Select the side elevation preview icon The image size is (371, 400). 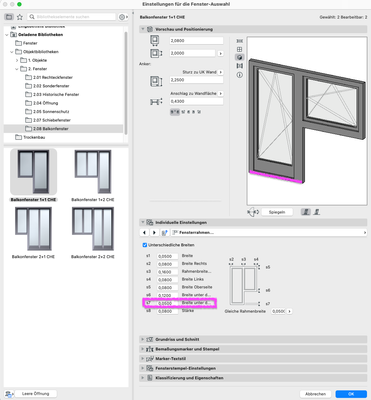click(239, 66)
